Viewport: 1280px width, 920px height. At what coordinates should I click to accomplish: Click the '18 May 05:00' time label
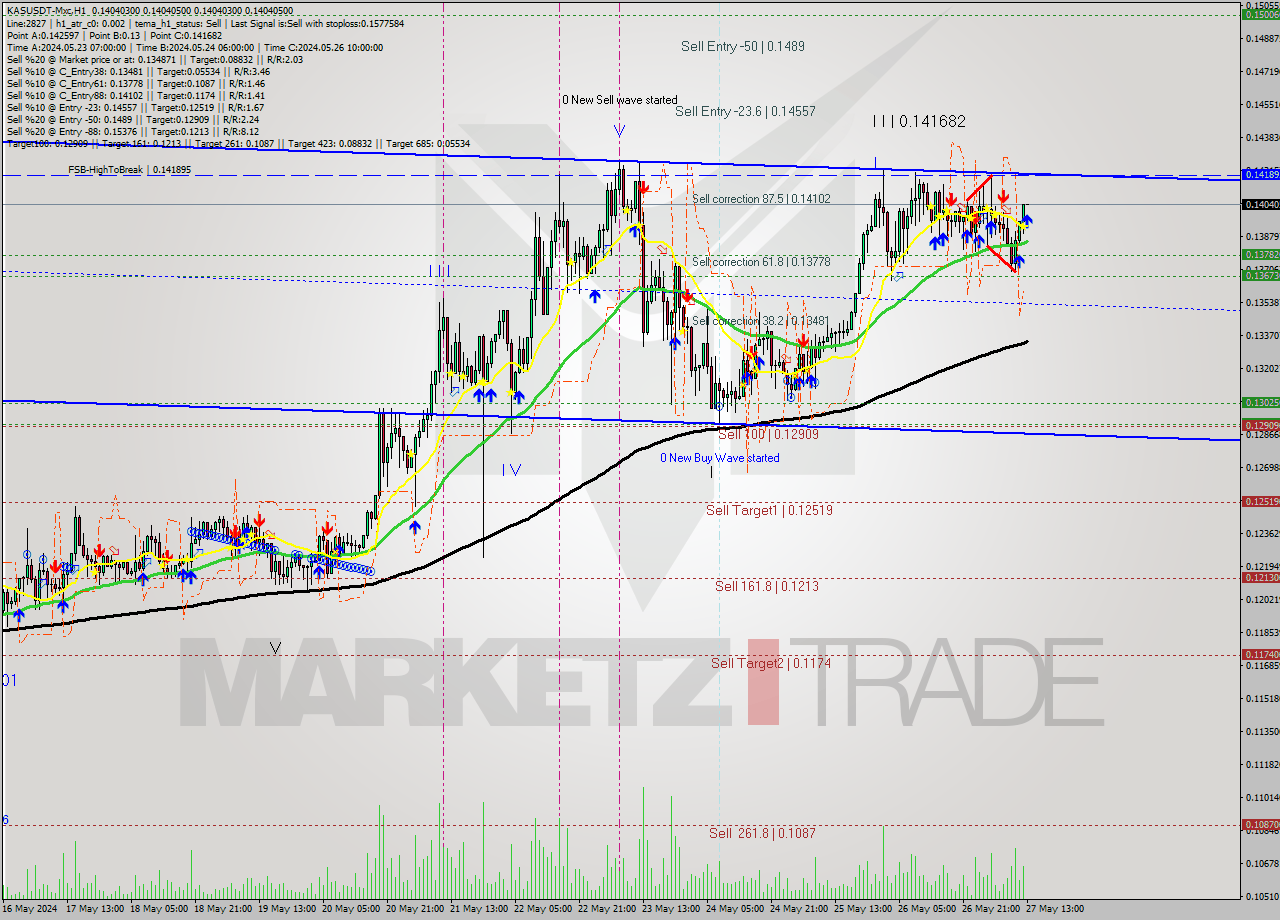click(x=159, y=909)
